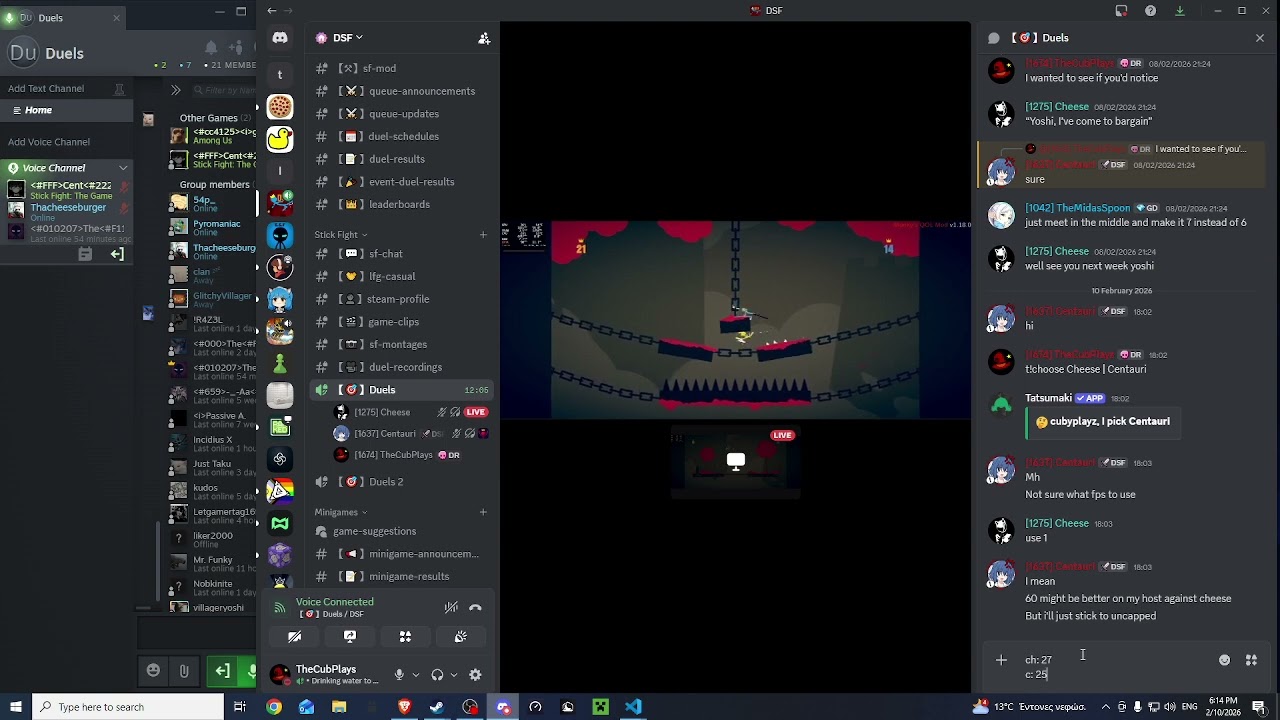
Task: Open Discord user settings gear
Action: (x=475, y=675)
